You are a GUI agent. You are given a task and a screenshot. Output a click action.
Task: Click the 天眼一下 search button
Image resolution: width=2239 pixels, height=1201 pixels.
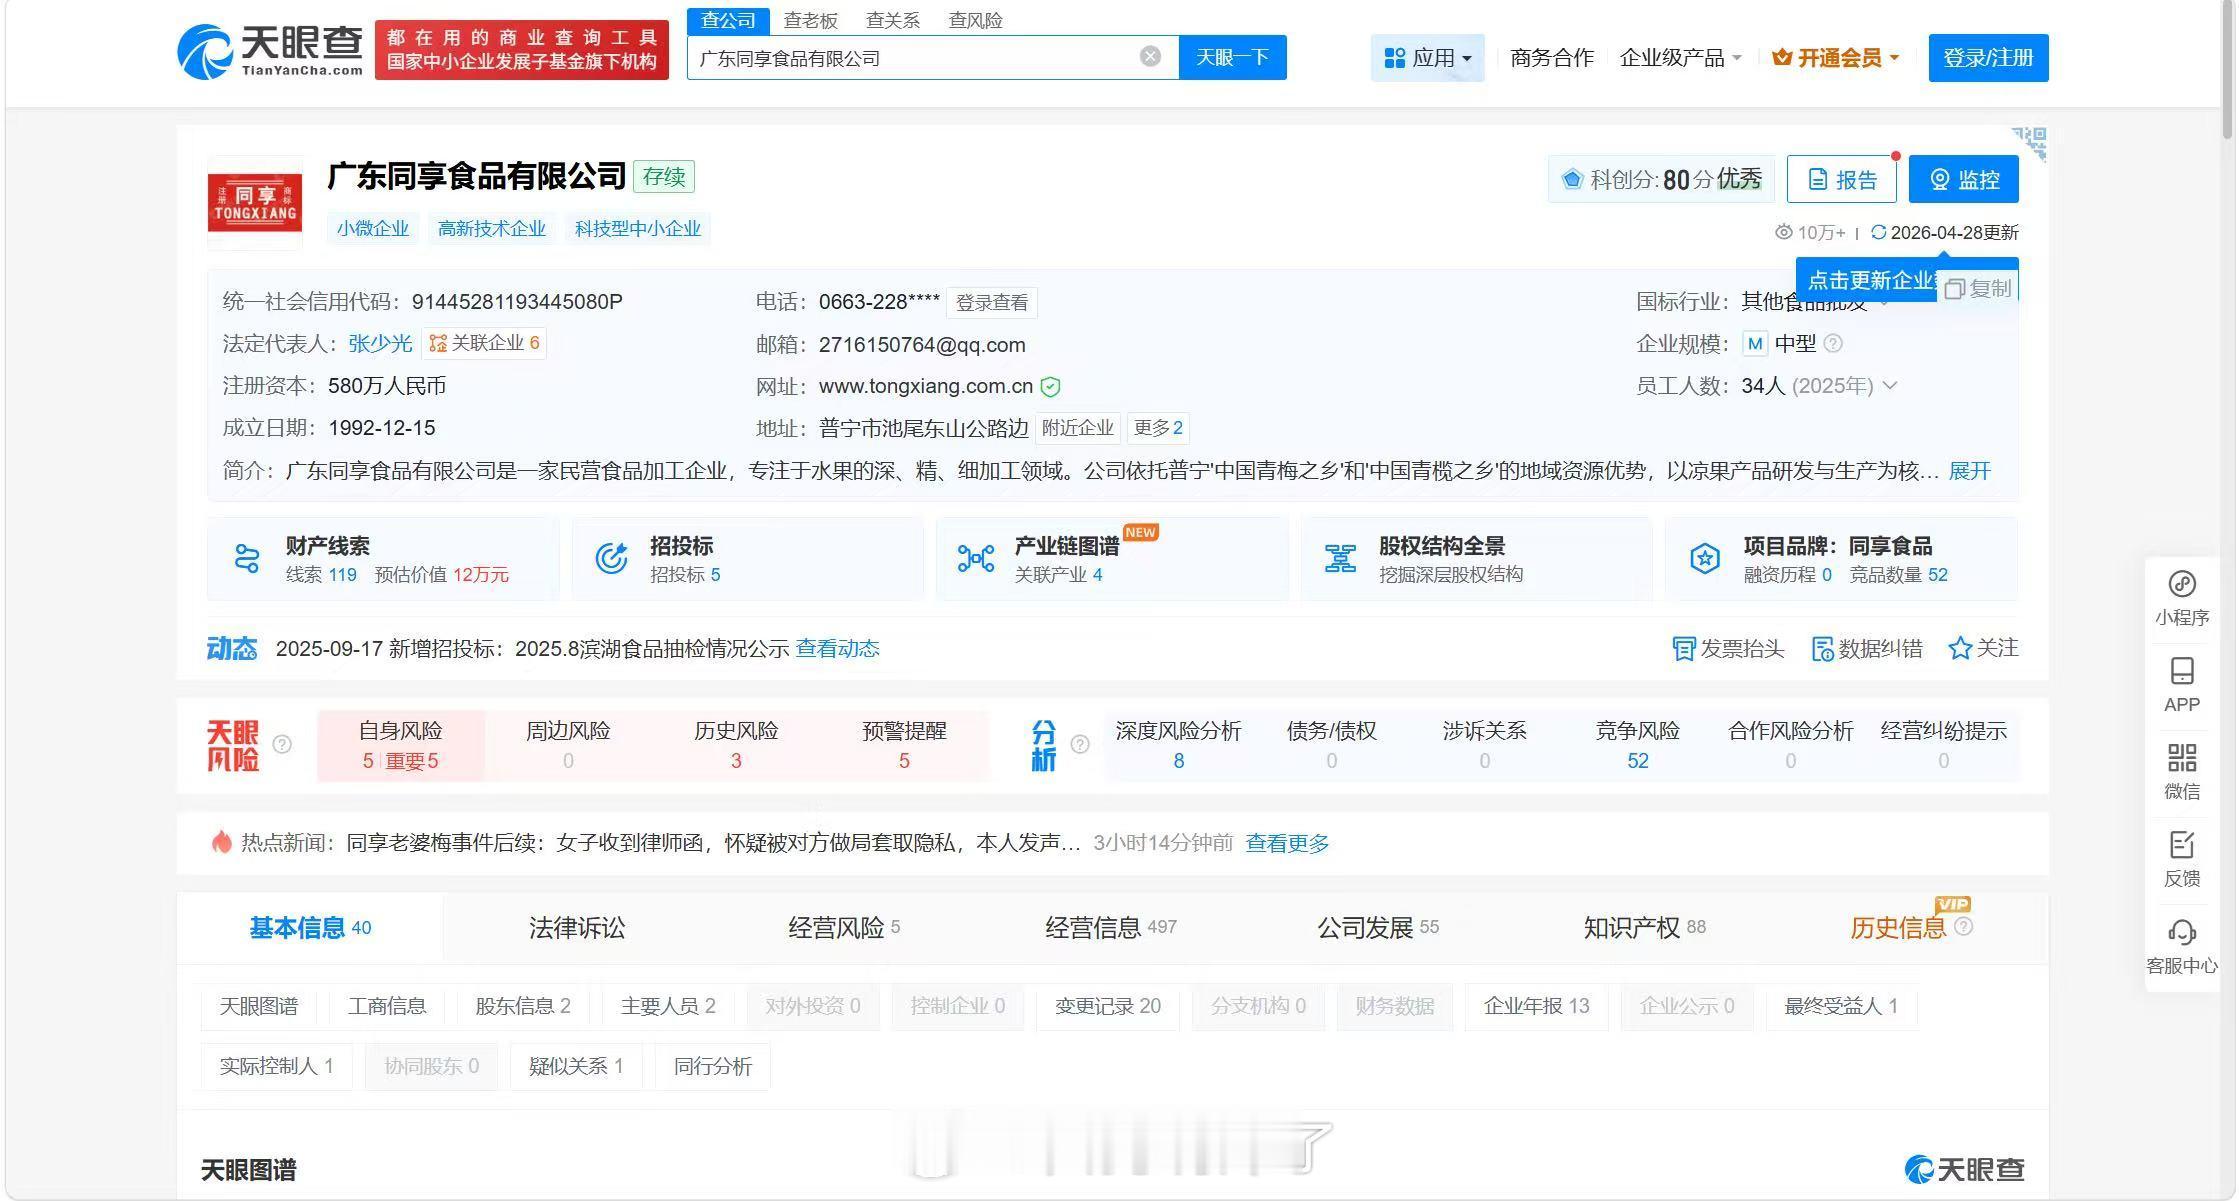pos(1232,57)
